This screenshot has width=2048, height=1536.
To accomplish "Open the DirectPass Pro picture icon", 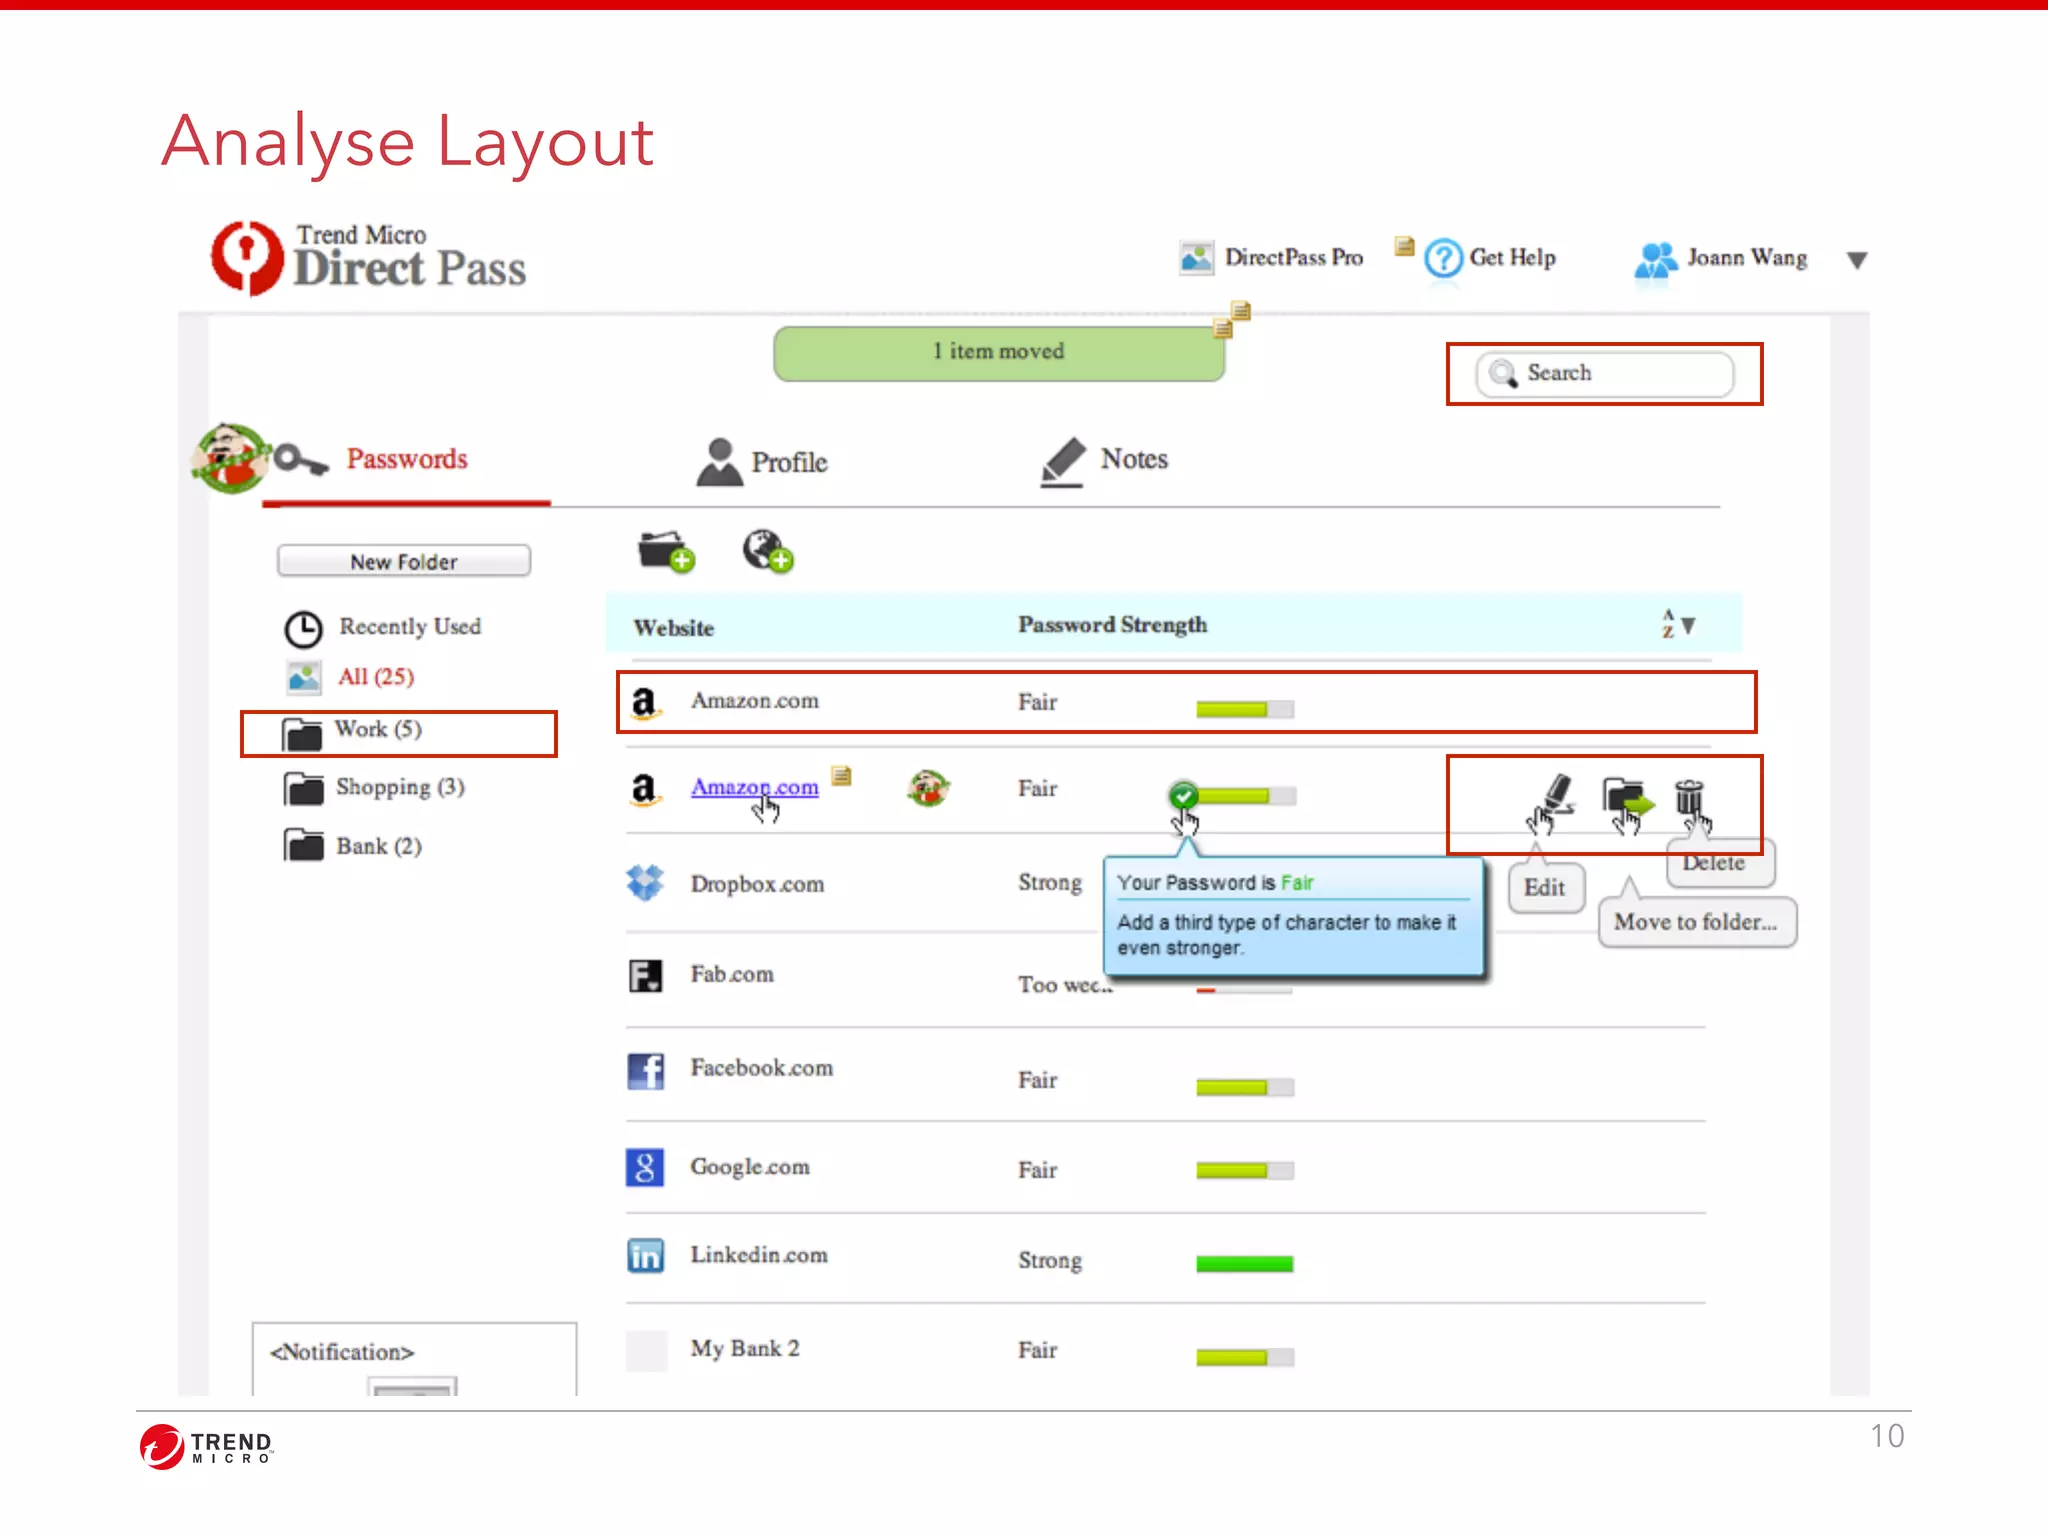I will point(1196,258).
